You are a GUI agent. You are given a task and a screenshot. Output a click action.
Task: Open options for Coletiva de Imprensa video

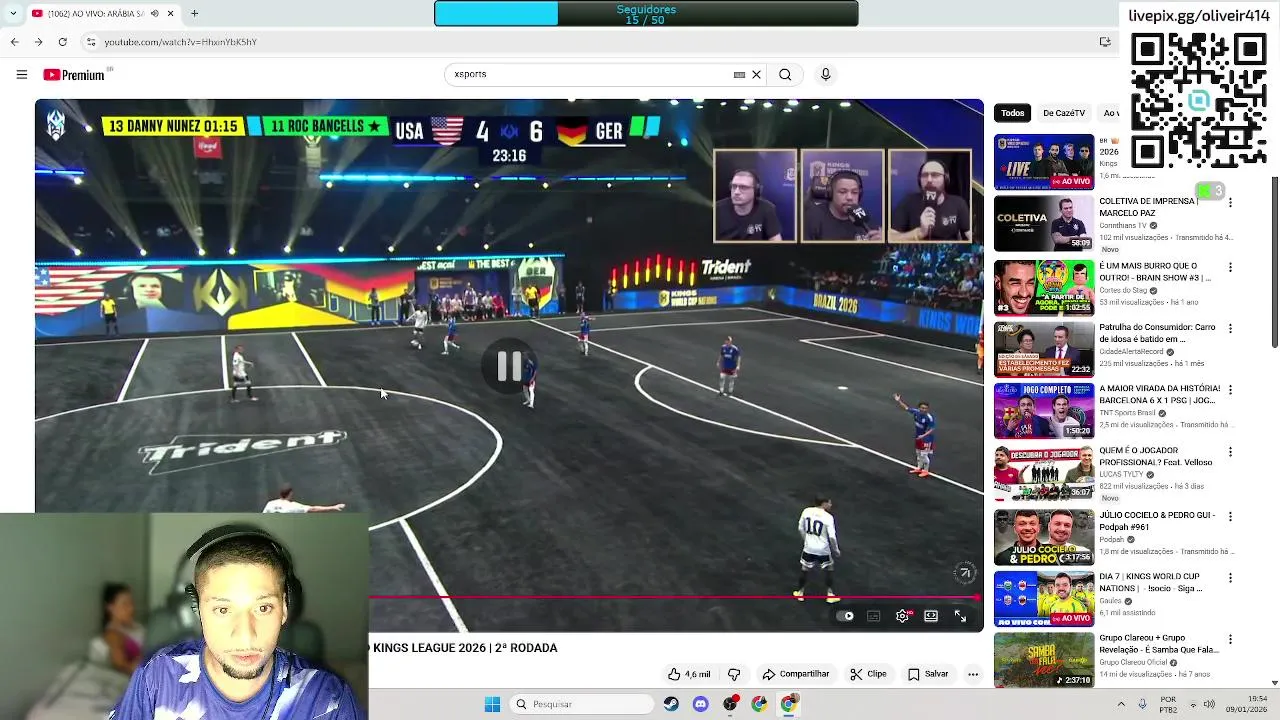(x=1230, y=203)
